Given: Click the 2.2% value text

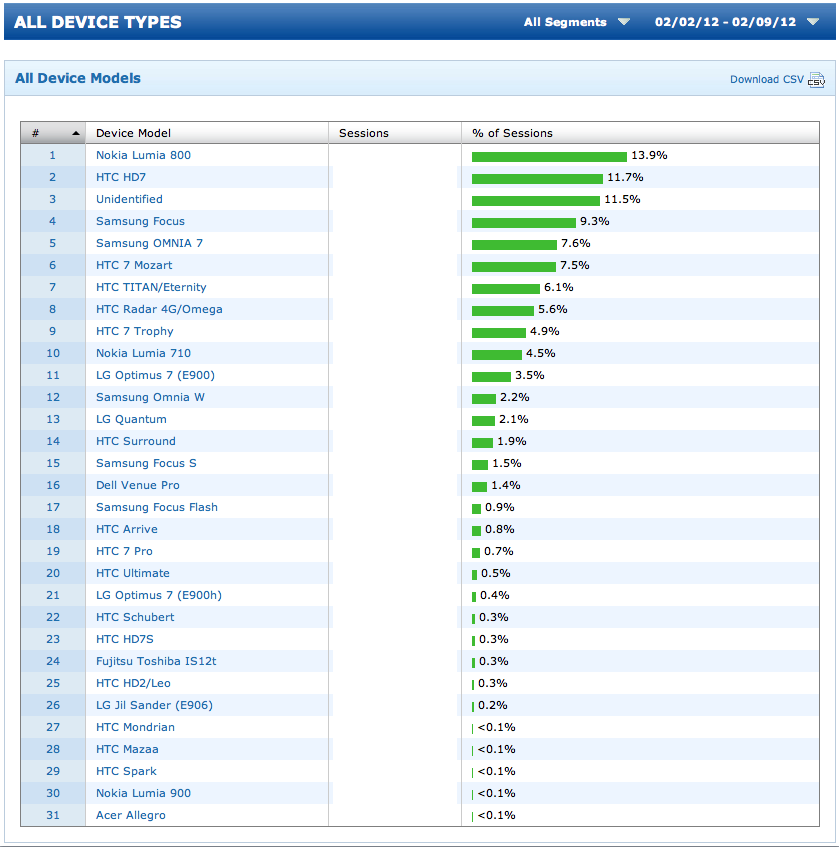Looking at the screenshot, I should tap(514, 397).
